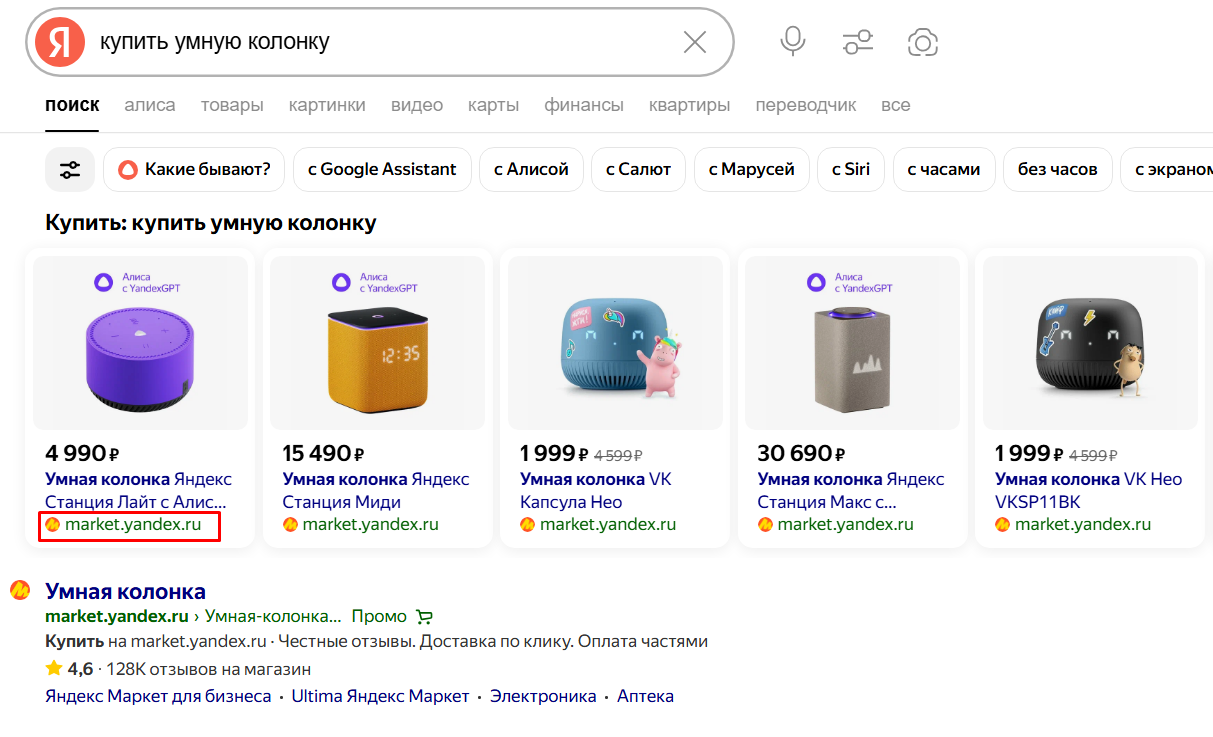
Task: Open the "картинки" tab
Action: click(327, 105)
